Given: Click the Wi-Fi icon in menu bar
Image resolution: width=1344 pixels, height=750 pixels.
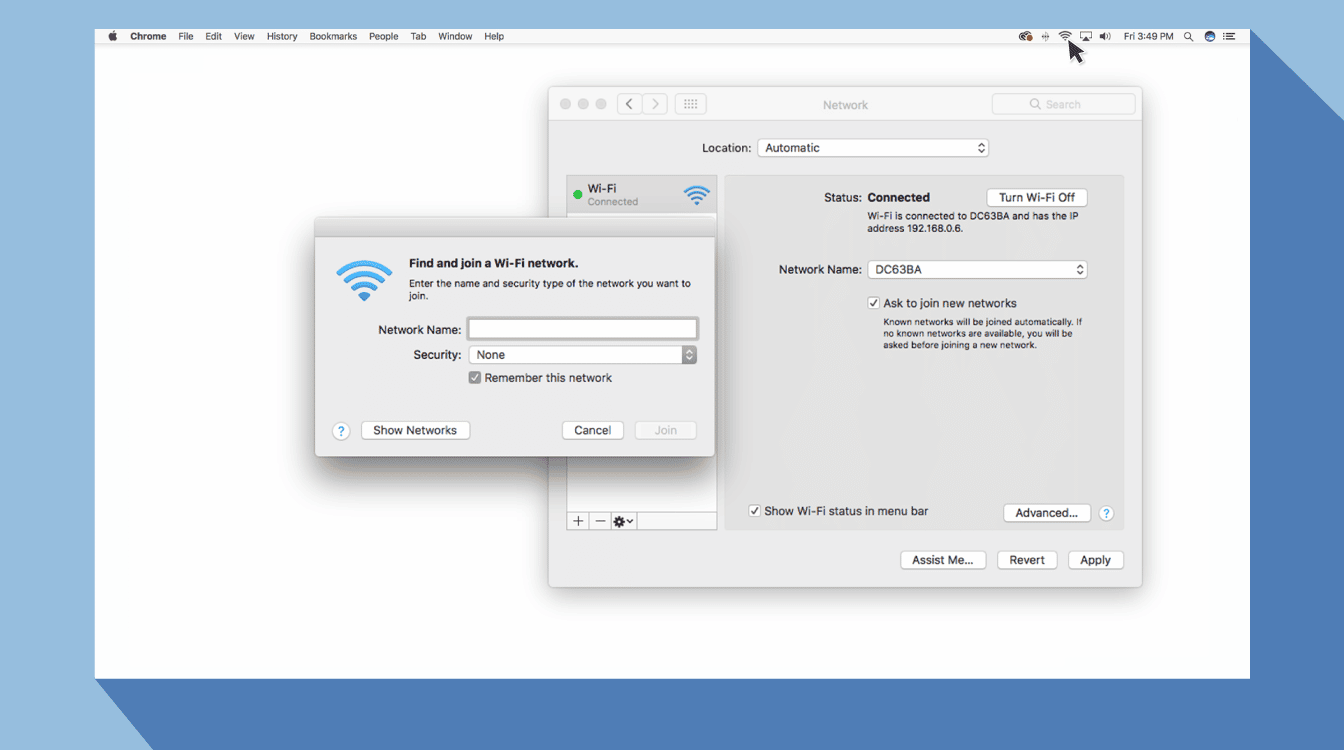Looking at the screenshot, I should (x=1065, y=36).
